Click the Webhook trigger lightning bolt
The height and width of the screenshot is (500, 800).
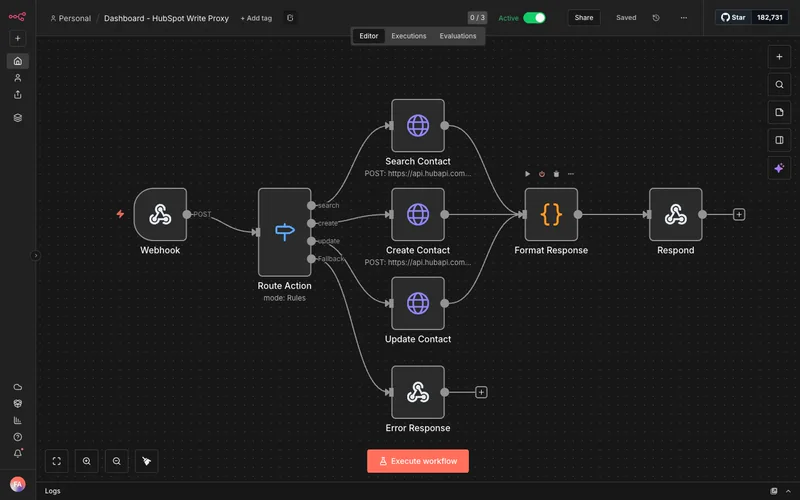click(x=120, y=214)
